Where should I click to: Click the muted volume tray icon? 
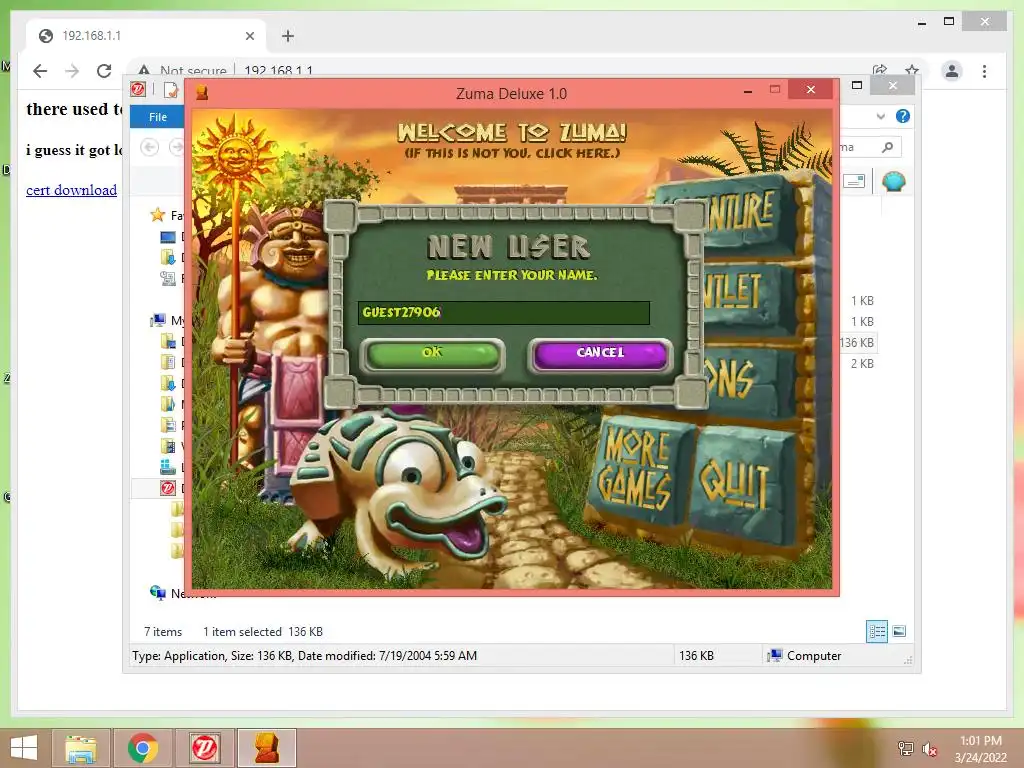[x=929, y=749]
